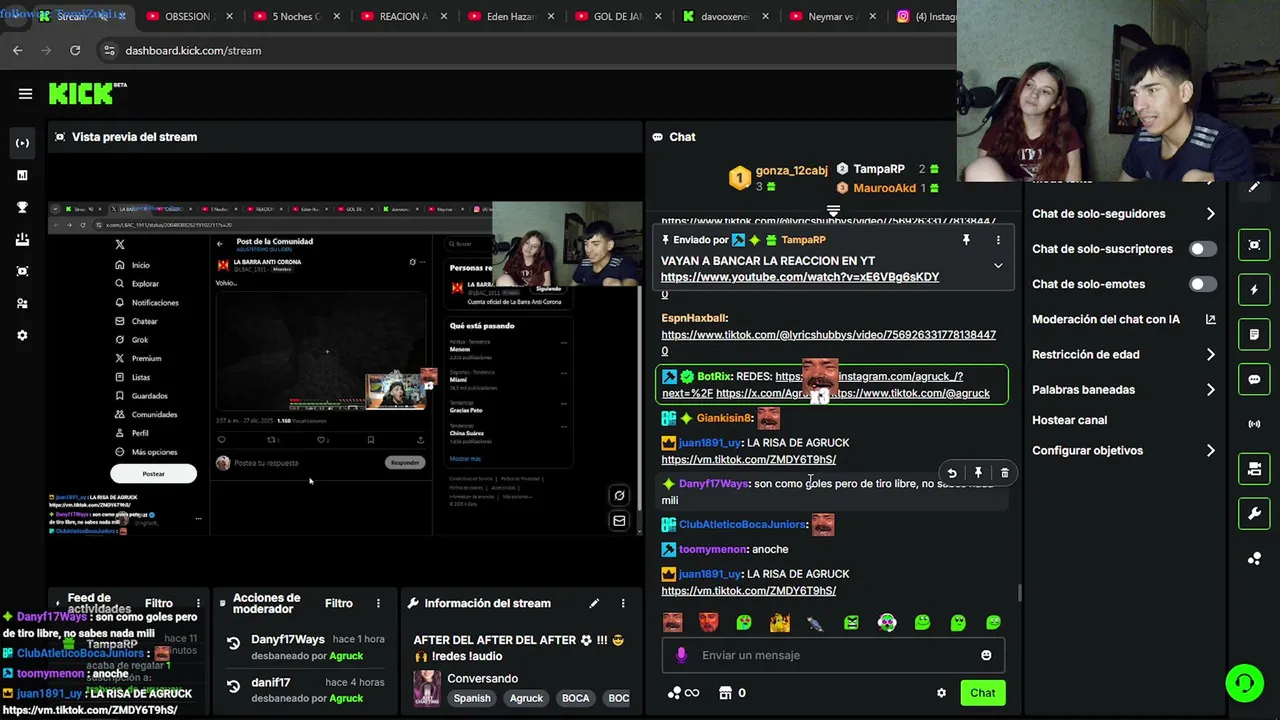Toggle Chat de solo-suscriptores switch
Viewport: 1280px width, 720px height.
pyautogui.click(x=1203, y=249)
